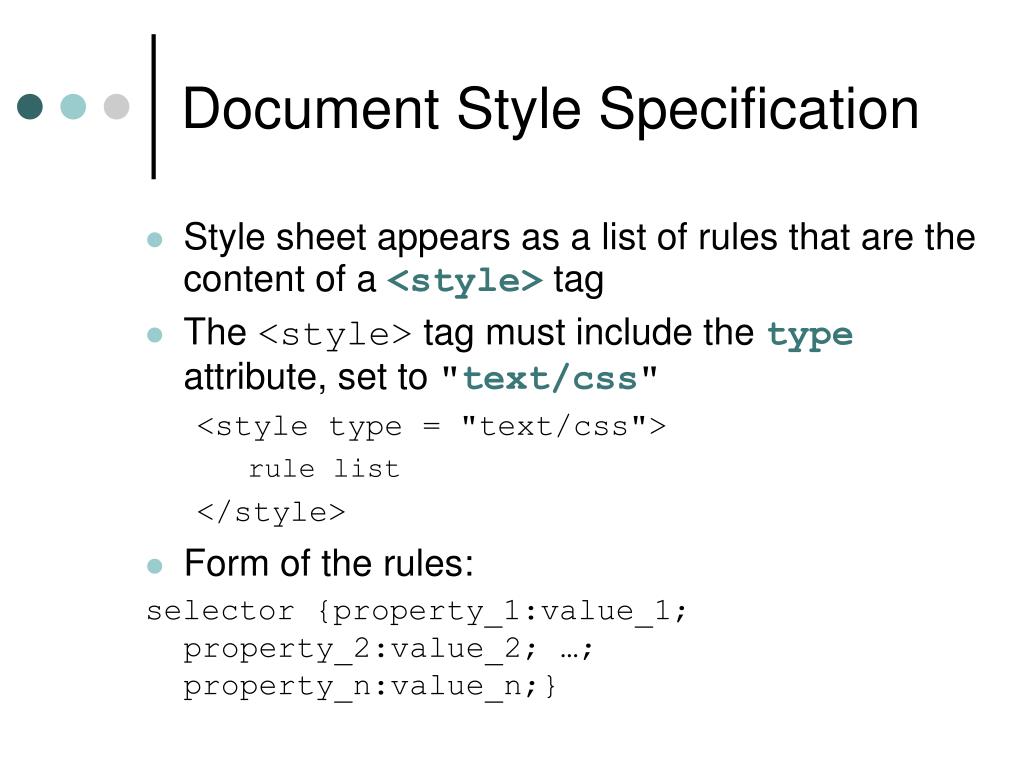Click the word "type" highlighted in green
This screenshot has height=768, width=1024.
pos(810,336)
